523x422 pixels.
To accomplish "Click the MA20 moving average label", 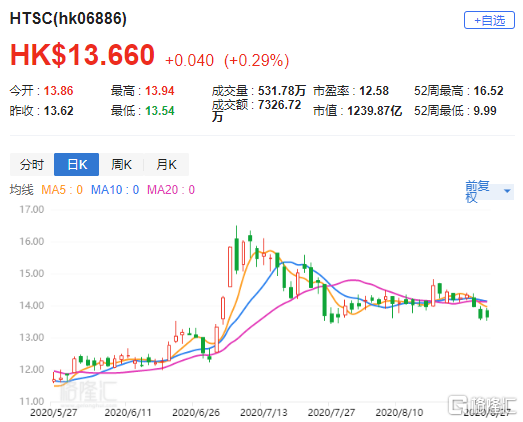I will (171, 190).
